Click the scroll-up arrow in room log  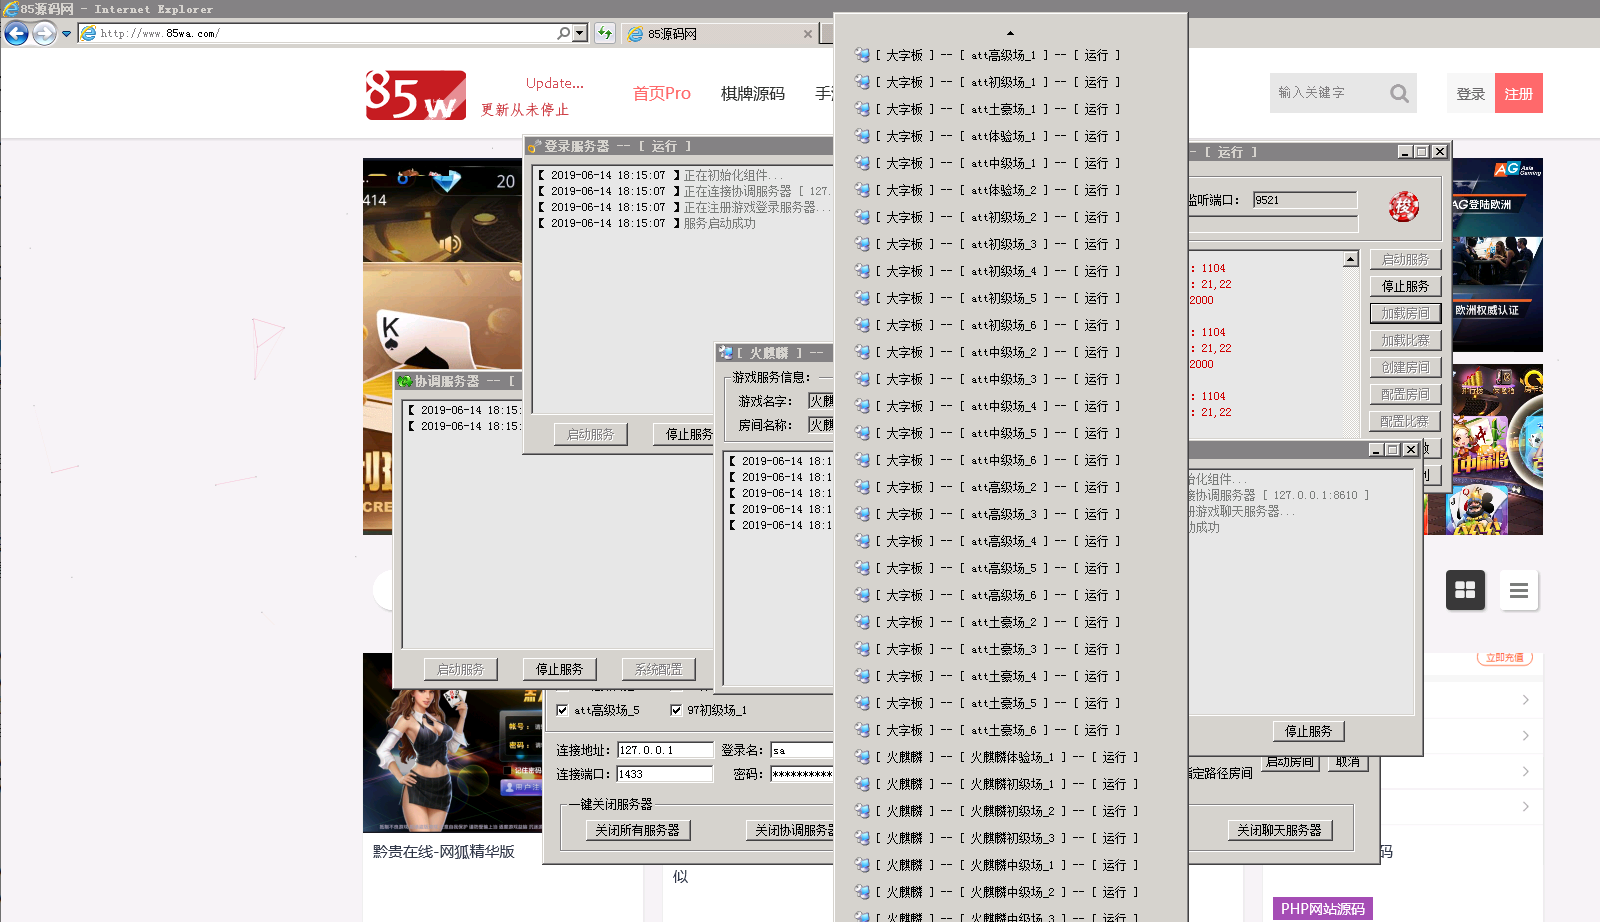(x=1350, y=259)
